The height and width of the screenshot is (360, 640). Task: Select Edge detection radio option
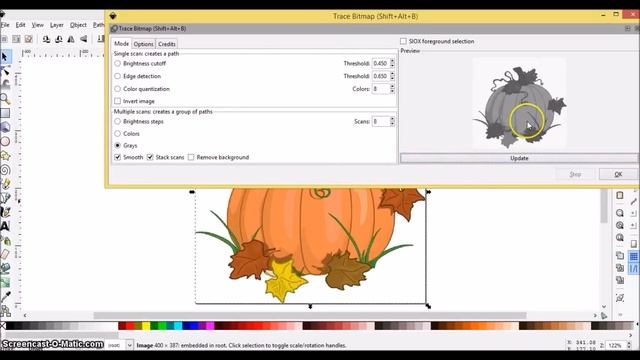(118, 76)
